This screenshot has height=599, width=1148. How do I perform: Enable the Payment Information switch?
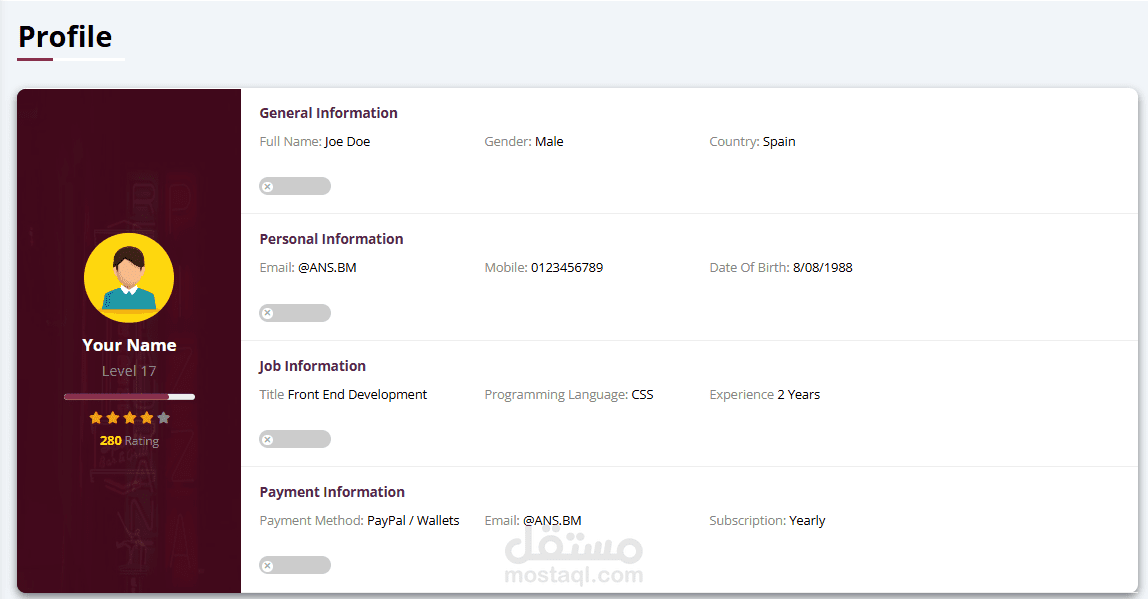pos(295,565)
